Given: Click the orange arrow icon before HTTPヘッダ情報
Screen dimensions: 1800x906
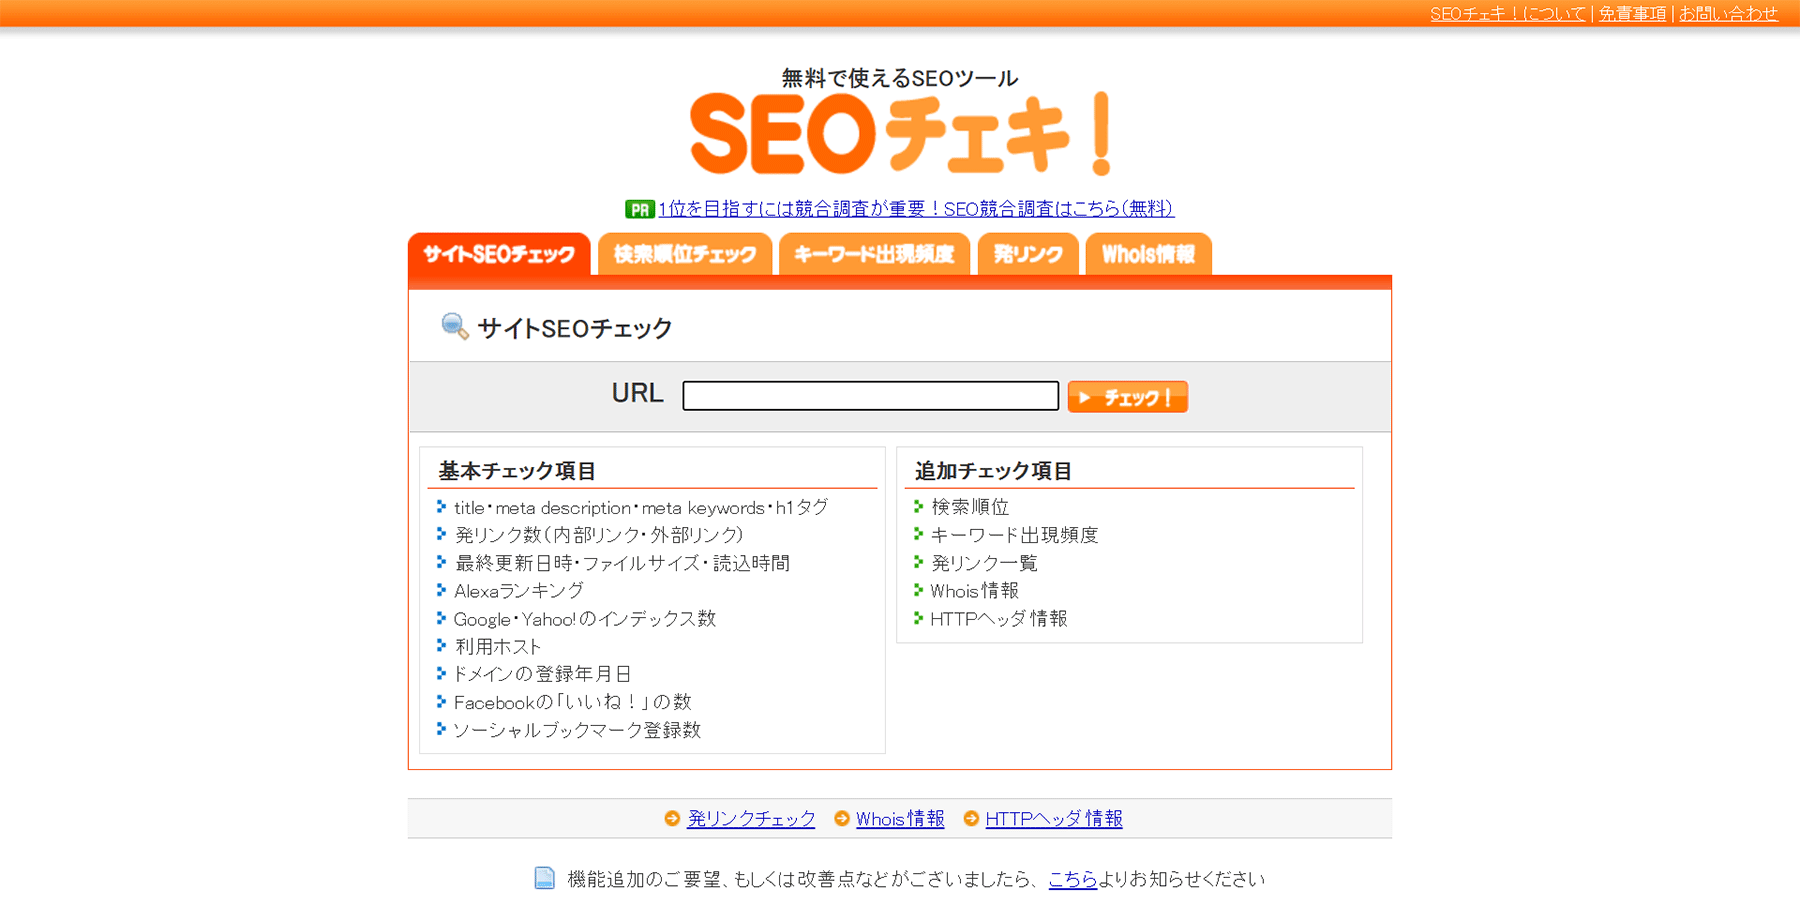Looking at the screenshot, I should pos(971,819).
